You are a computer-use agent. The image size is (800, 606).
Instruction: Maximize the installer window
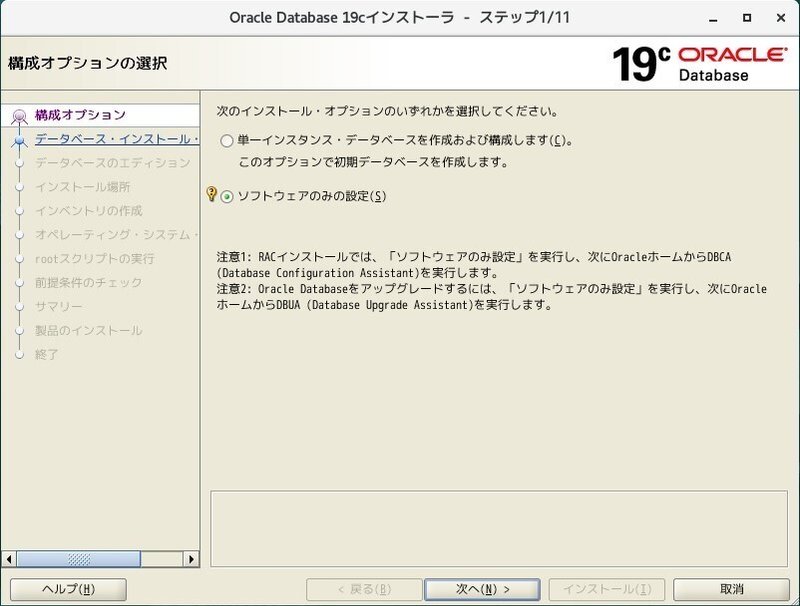click(x=747, y=18)
